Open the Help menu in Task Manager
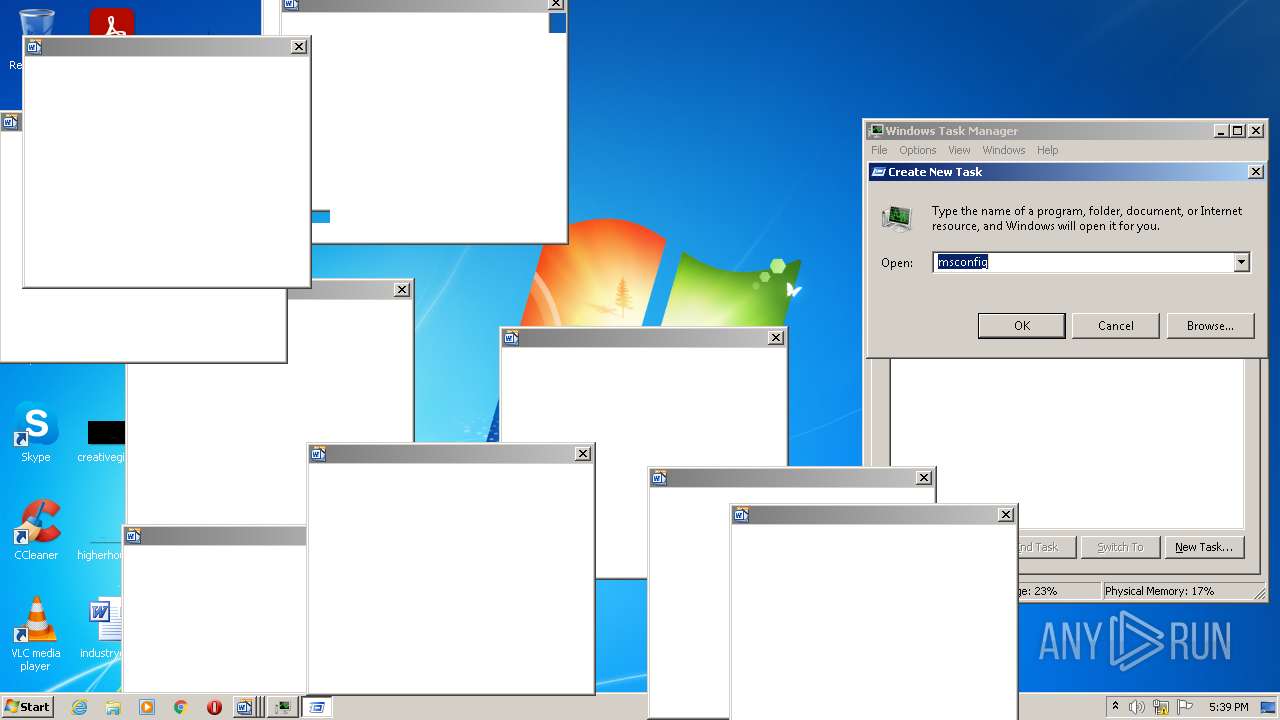The image size is (1280, 720). (1047, 150)
